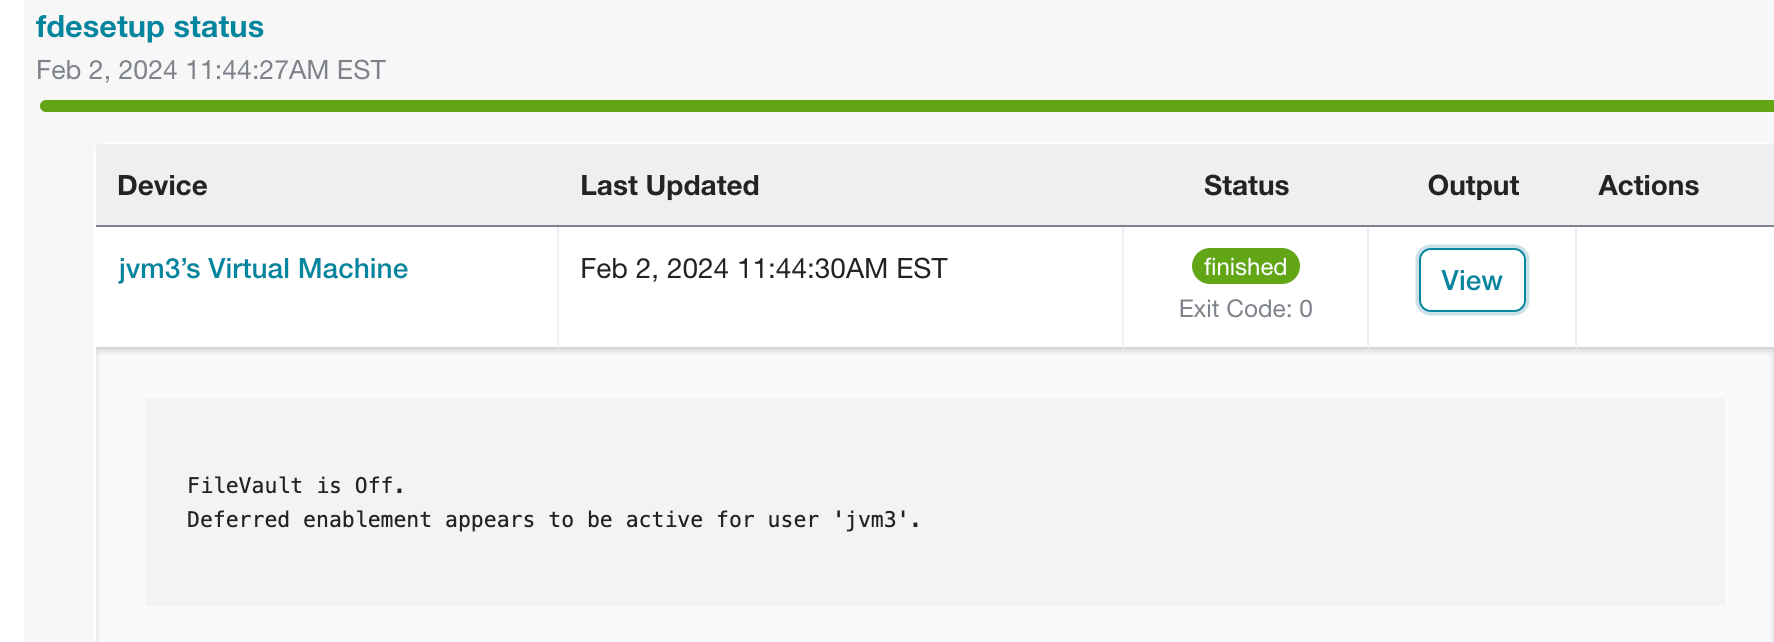Sort by the Last Updated column header
Viewport: 1774px width, 642px height.
click(669, 186)
